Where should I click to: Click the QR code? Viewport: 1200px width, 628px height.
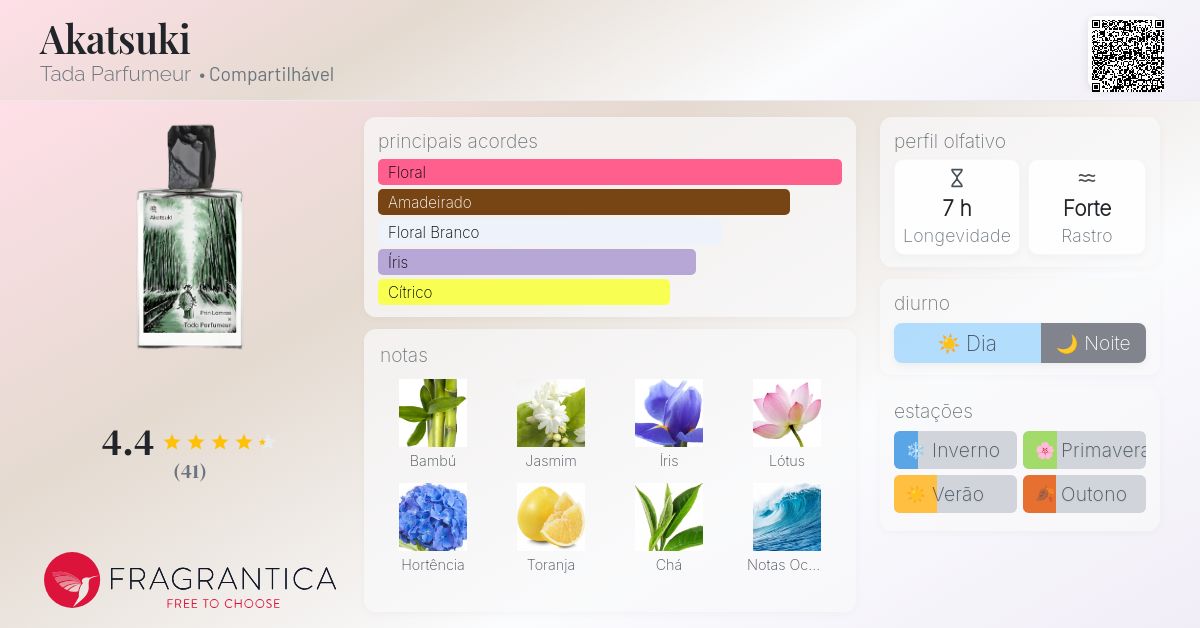(x=1127, y=56)
